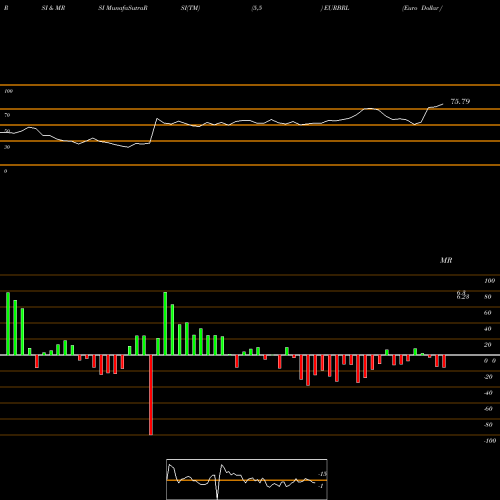Click the 'SI & MR' header text
500x500 pixels.
[53, 8]
